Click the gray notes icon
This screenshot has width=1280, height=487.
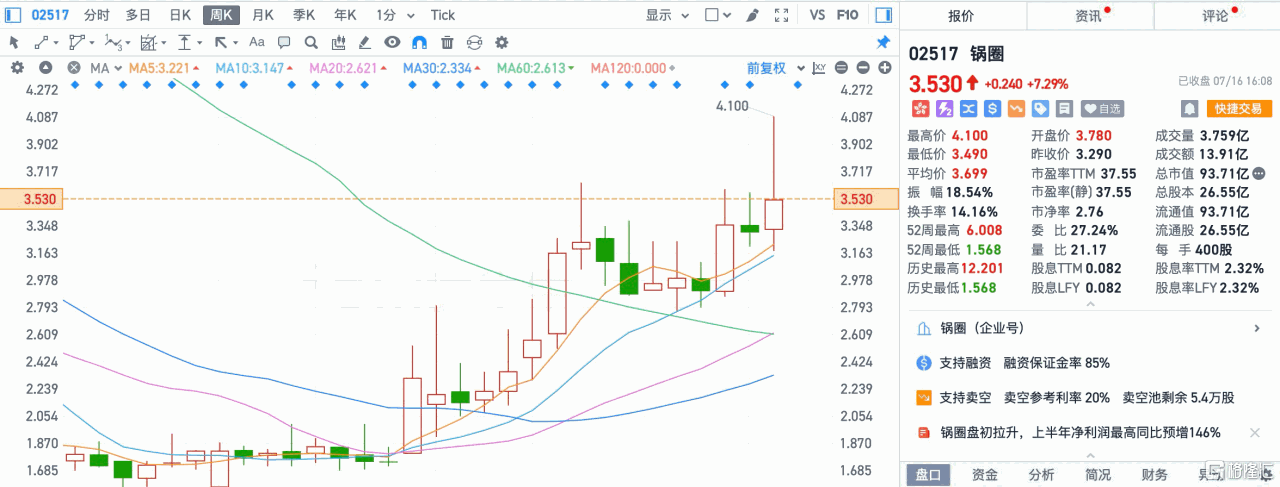(x=1065, y=108)
